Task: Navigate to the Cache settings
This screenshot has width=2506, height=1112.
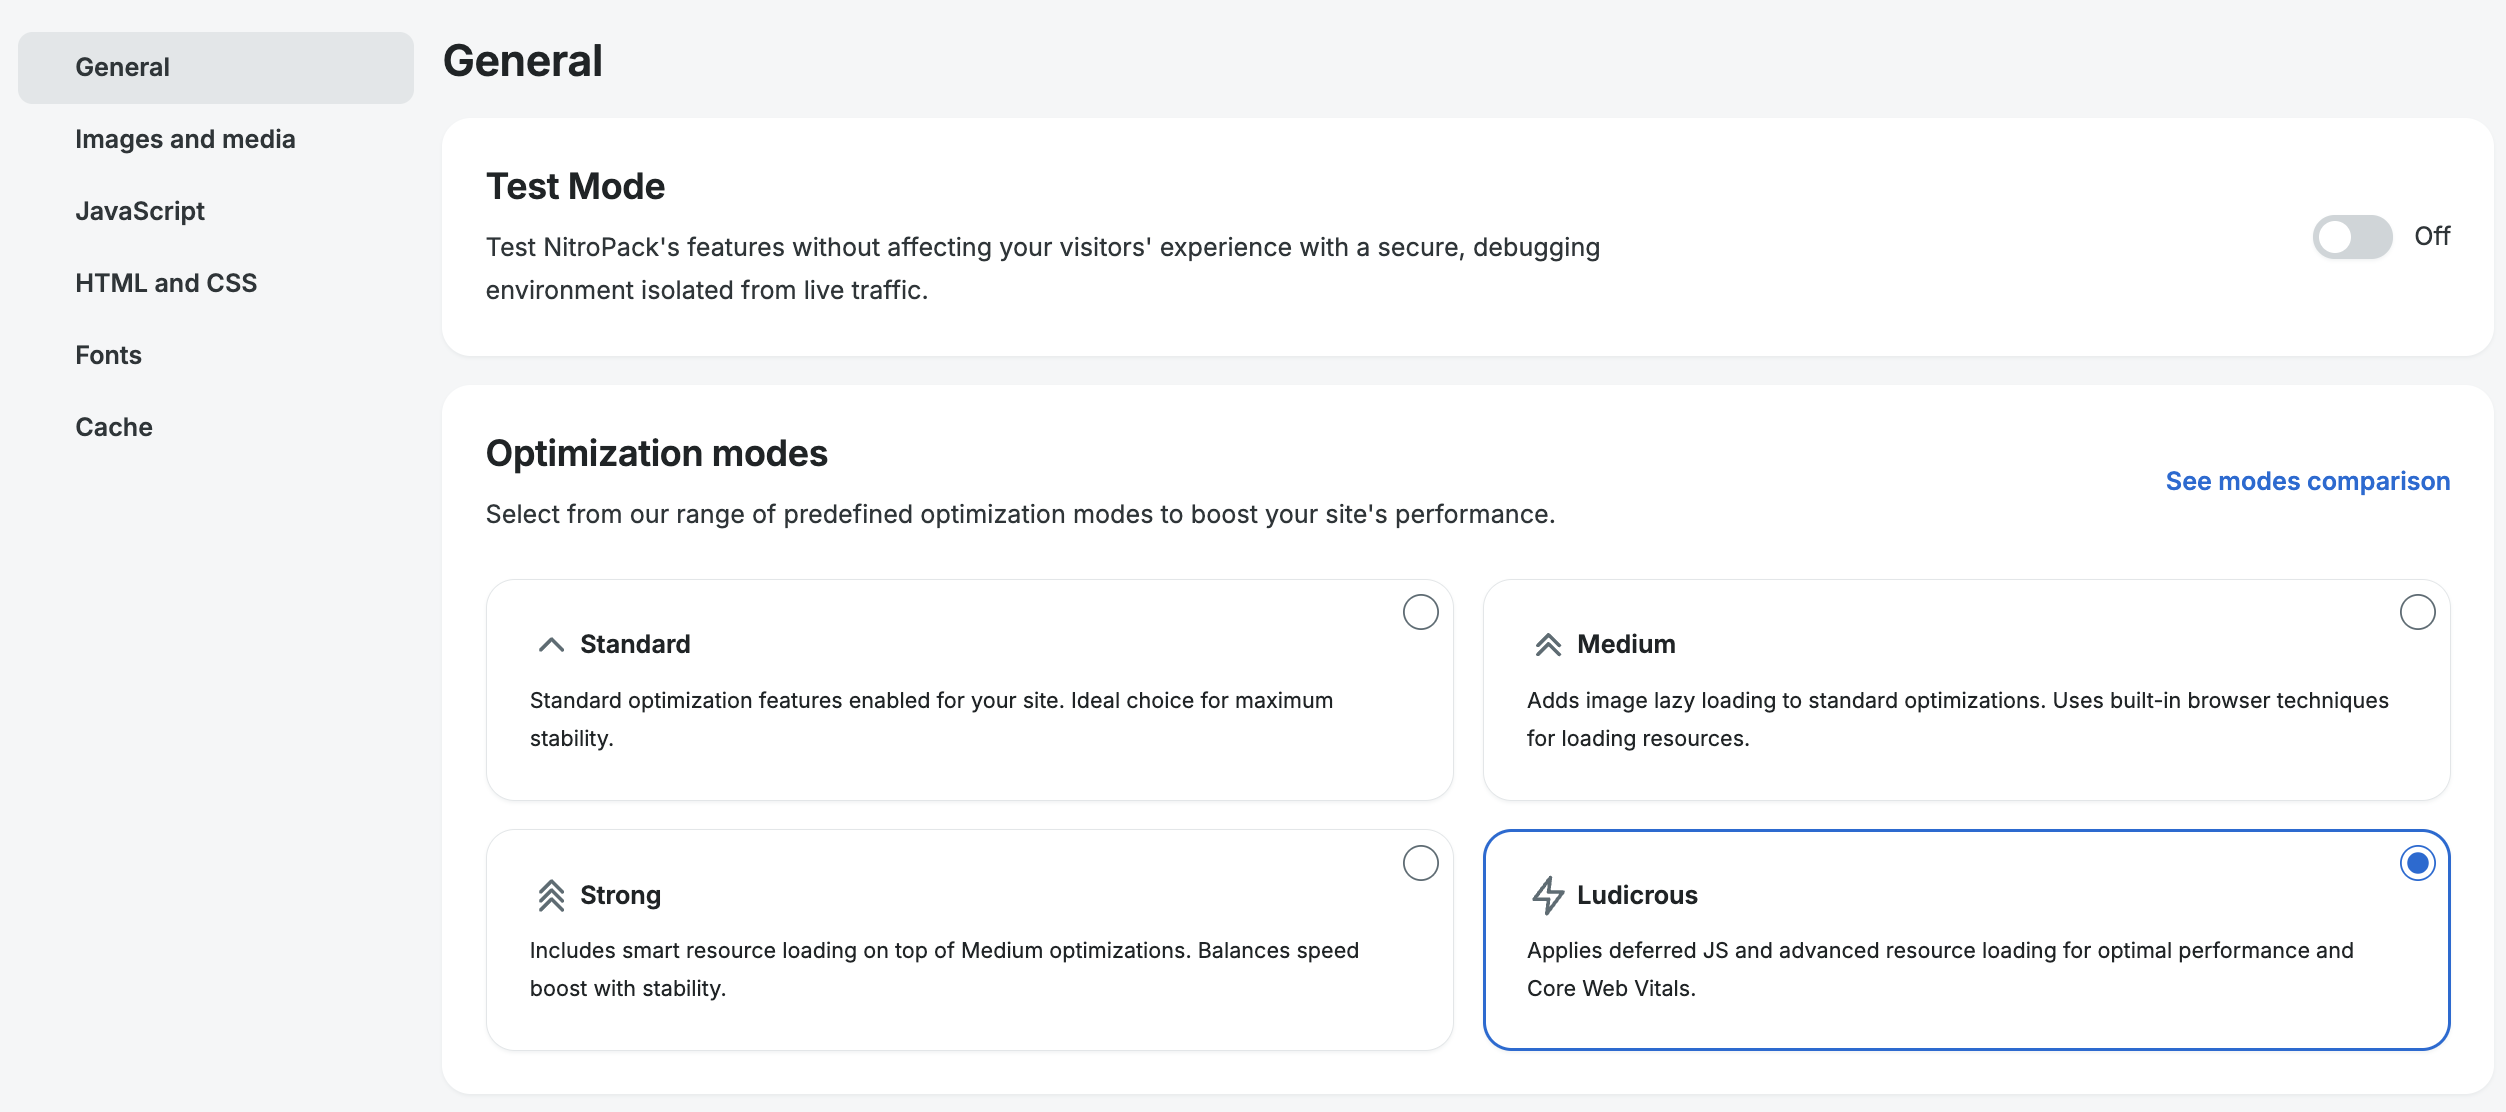Action: point(114,427)
